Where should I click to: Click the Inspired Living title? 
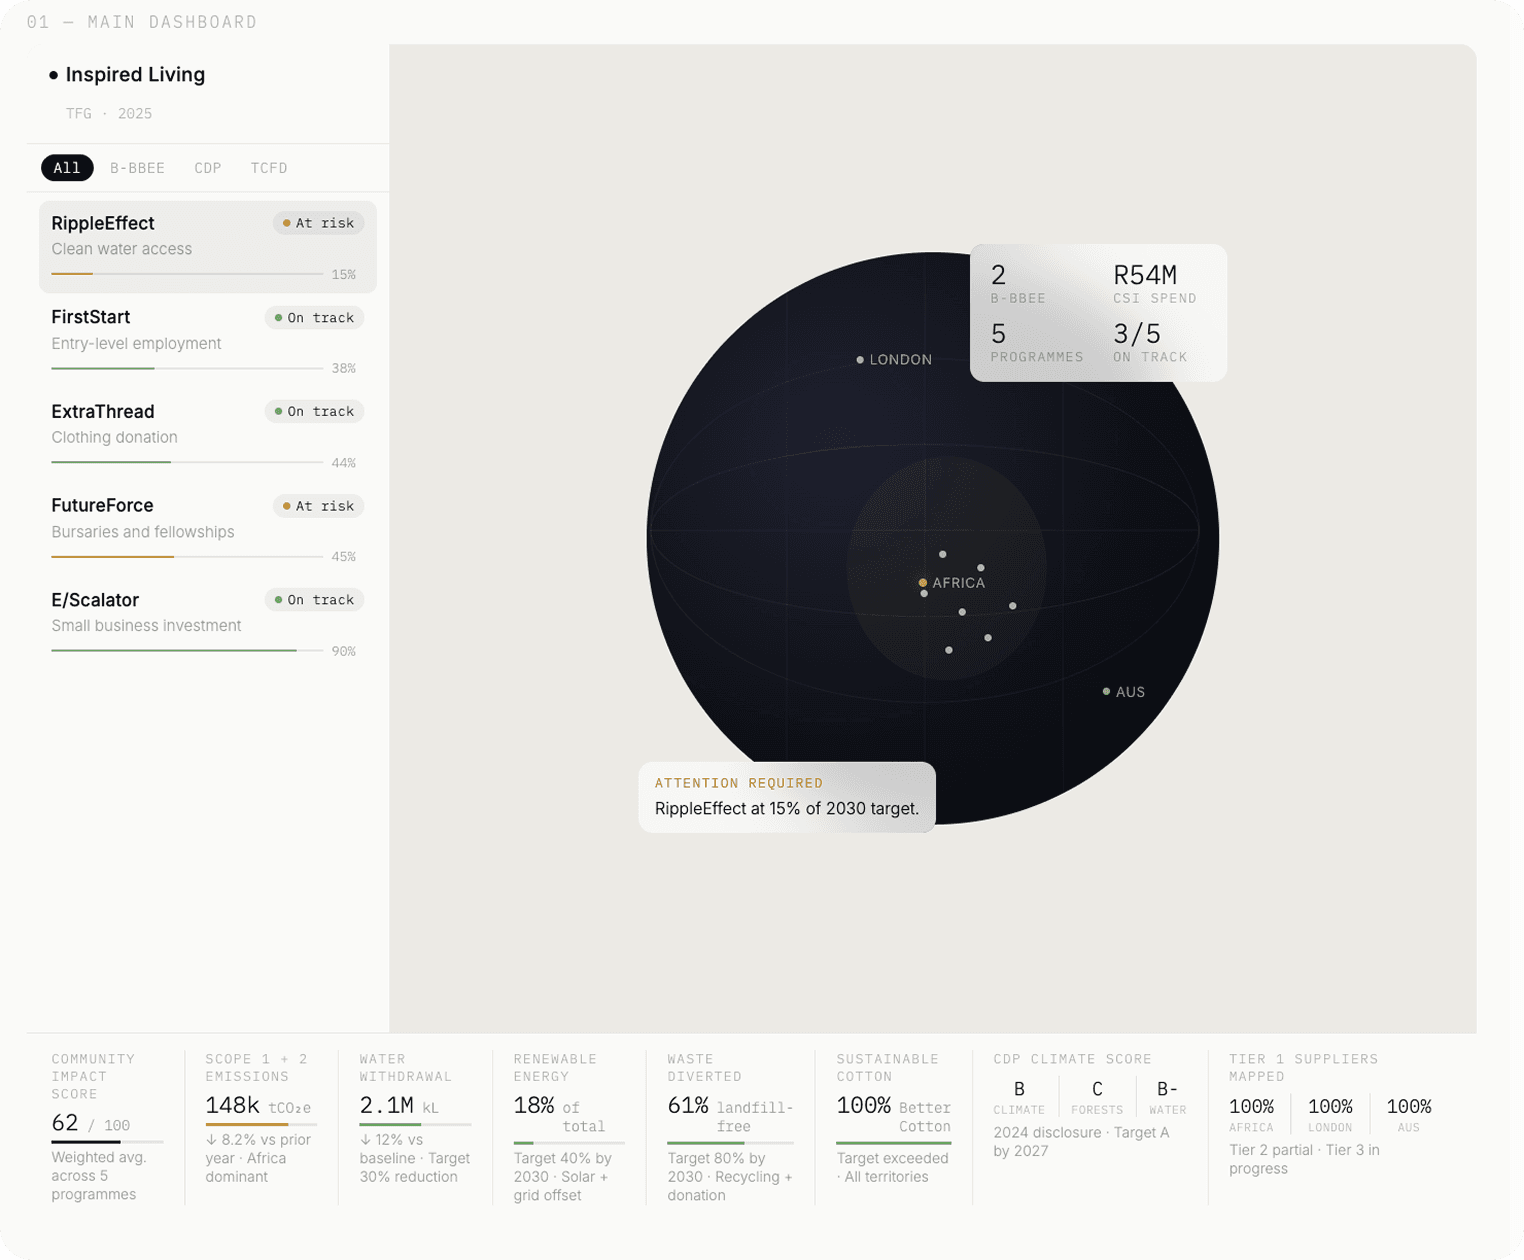(135, 75)
